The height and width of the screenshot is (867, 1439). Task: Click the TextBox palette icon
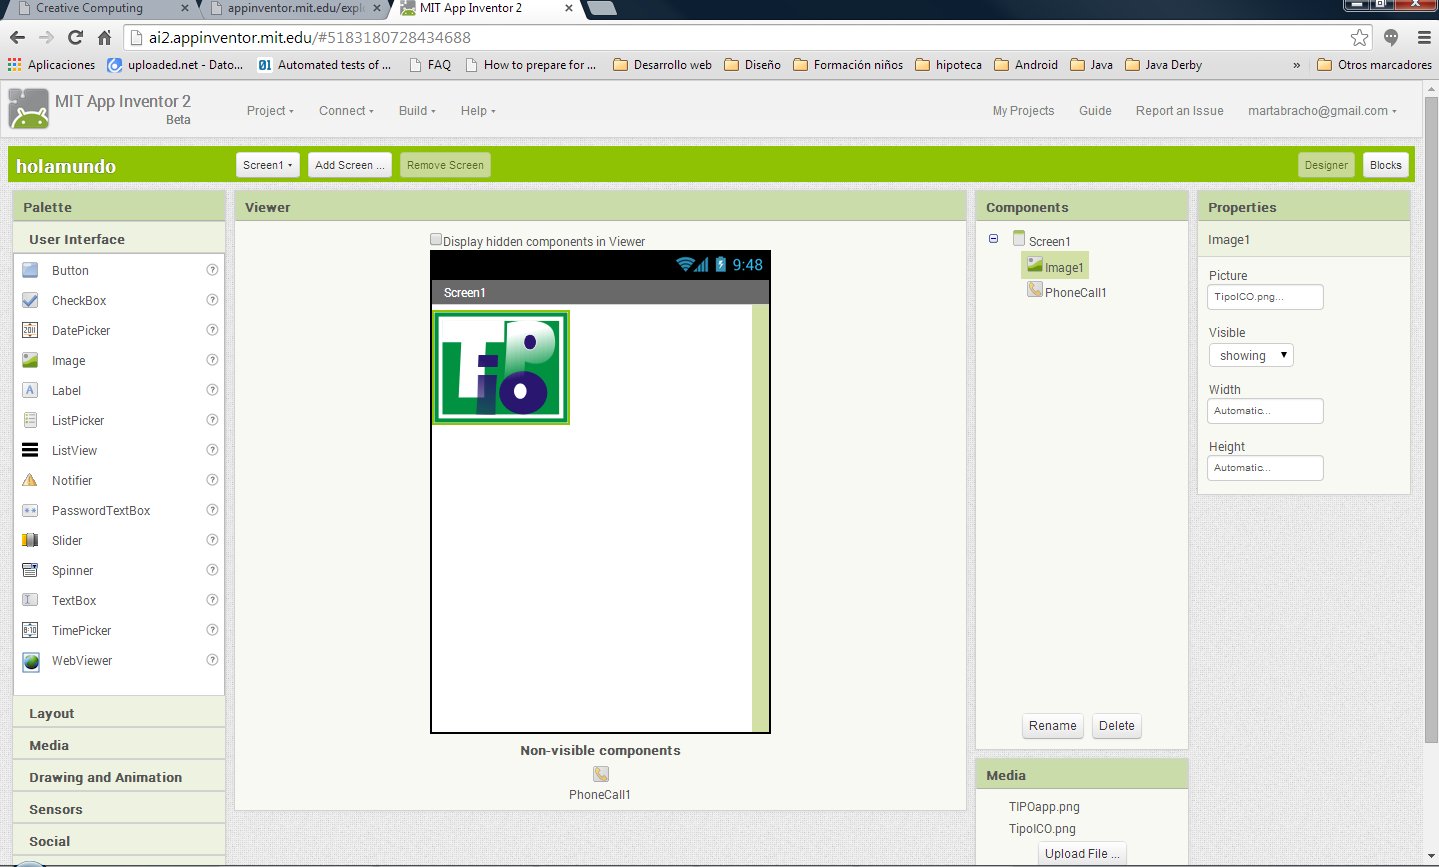[x=30, y=600]
